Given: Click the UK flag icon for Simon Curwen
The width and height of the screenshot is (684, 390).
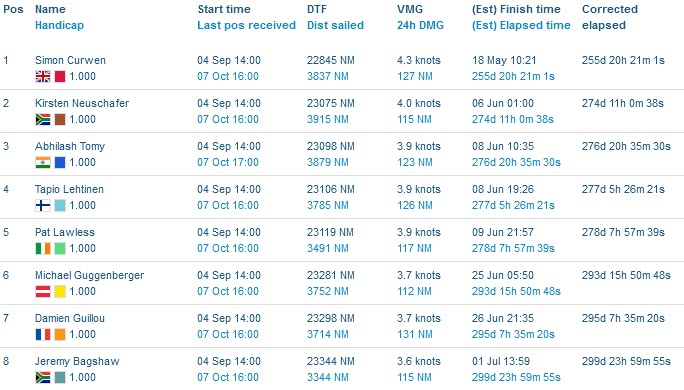Looking at the screenshot, I should pyautogui.click(x=43, y=76).
